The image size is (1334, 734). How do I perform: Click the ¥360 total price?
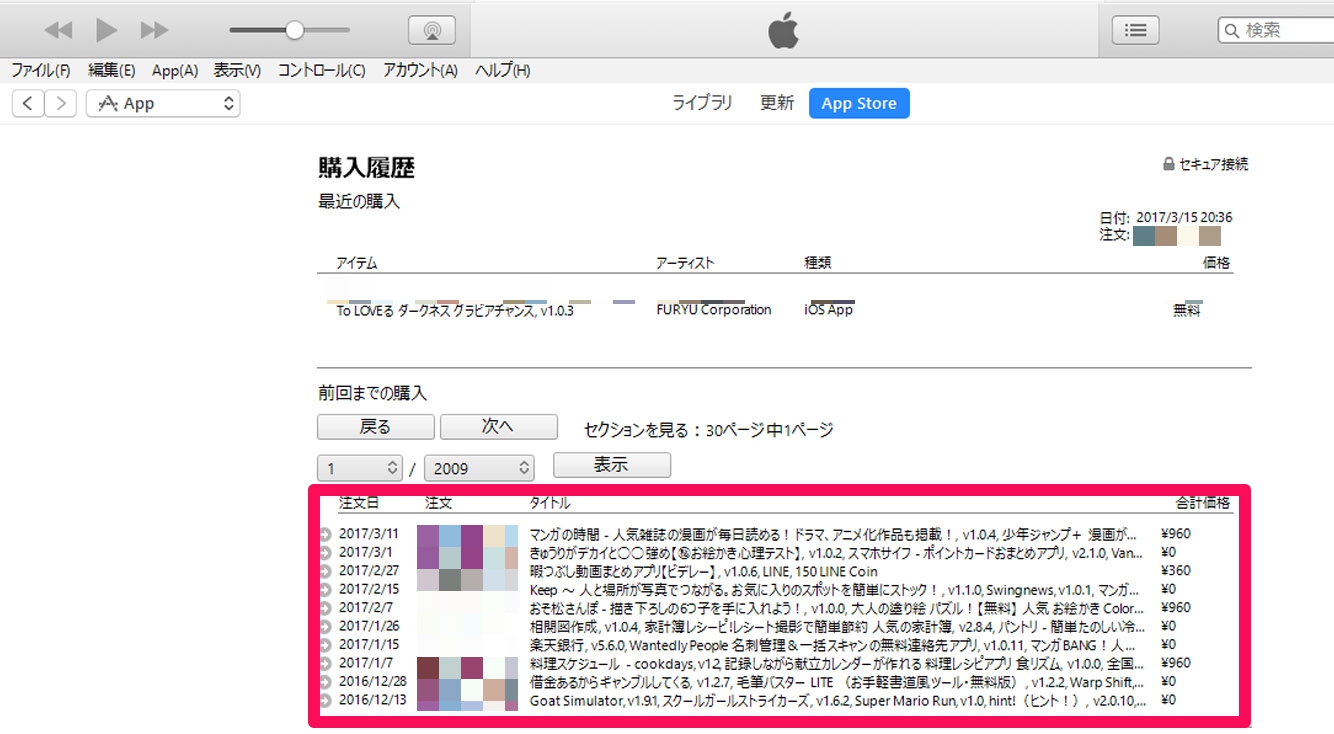[1176, 571]
